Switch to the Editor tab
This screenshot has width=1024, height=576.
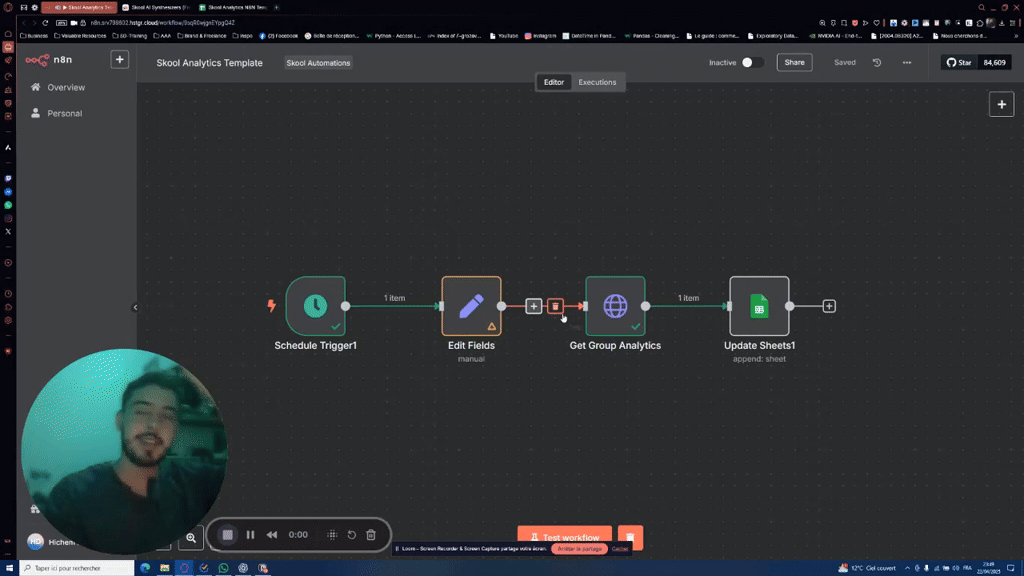554,82
